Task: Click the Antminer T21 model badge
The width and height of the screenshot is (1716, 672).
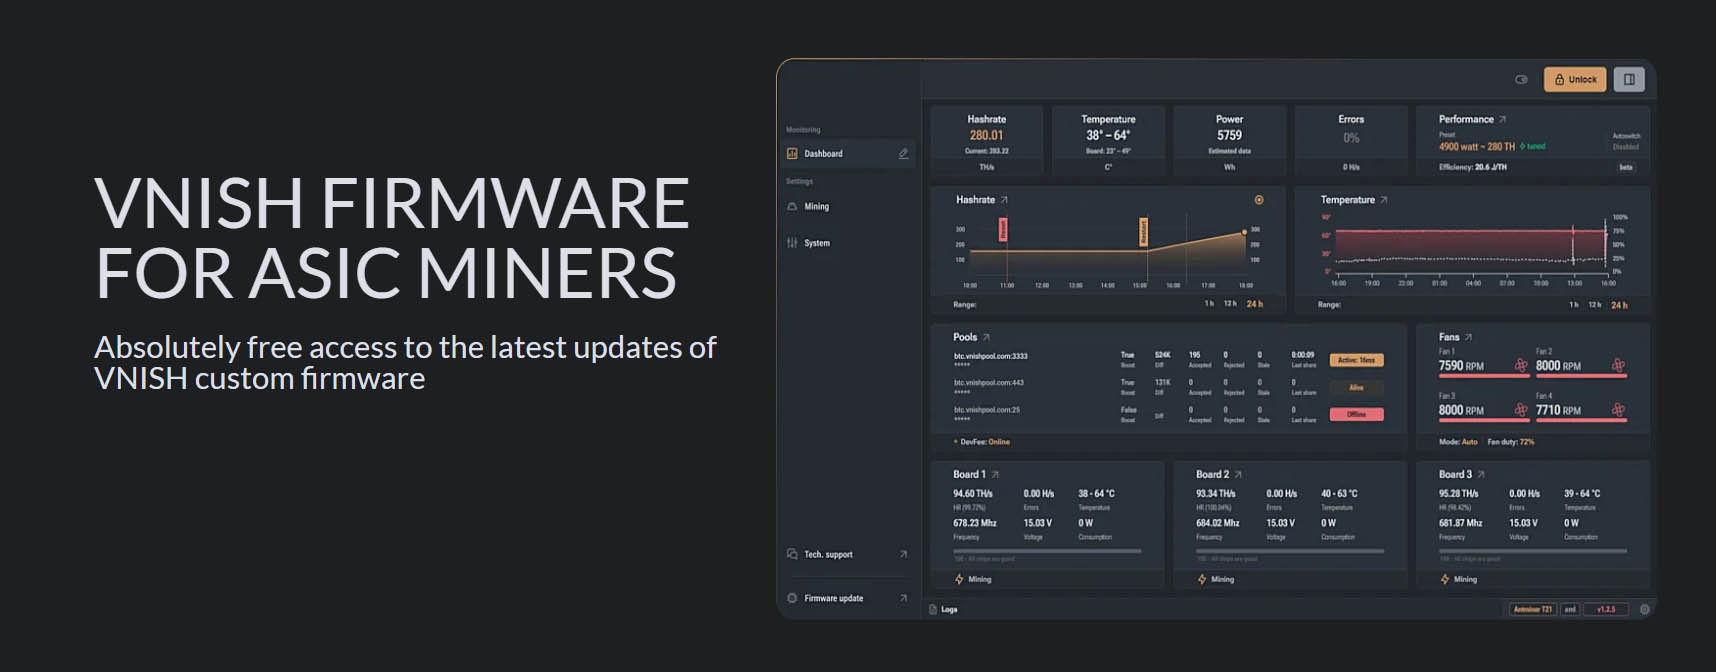Action: (1533, 609)
